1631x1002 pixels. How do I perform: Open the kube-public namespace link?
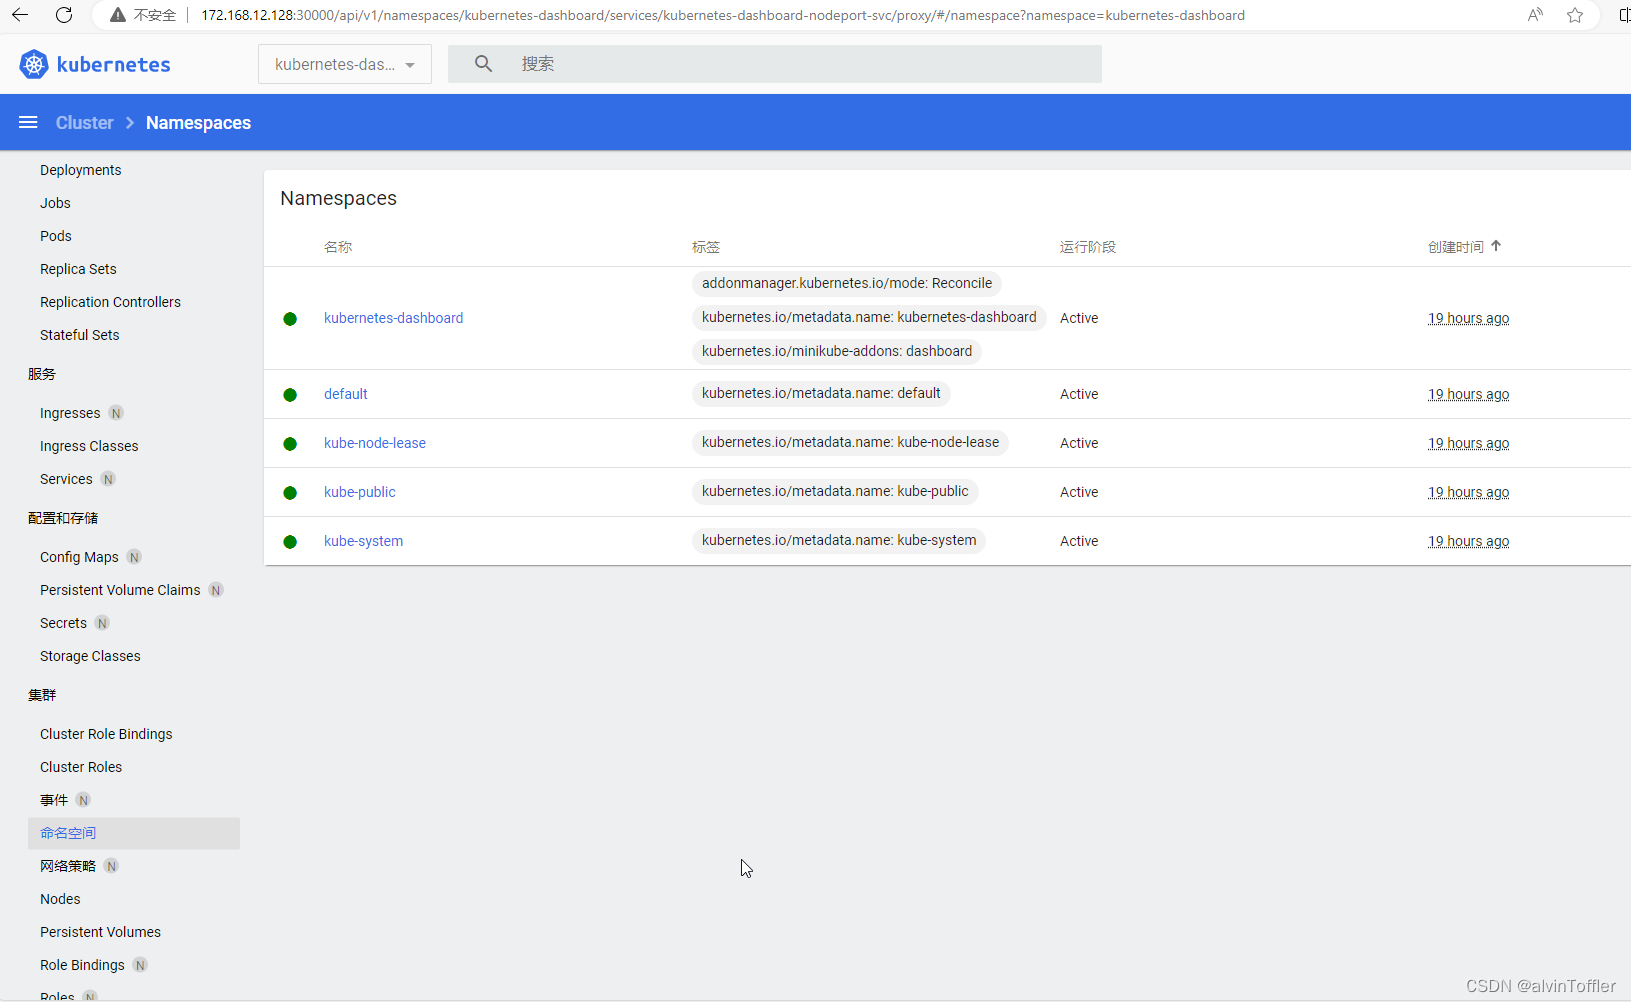pyautogui.click(x=360, y=492)
